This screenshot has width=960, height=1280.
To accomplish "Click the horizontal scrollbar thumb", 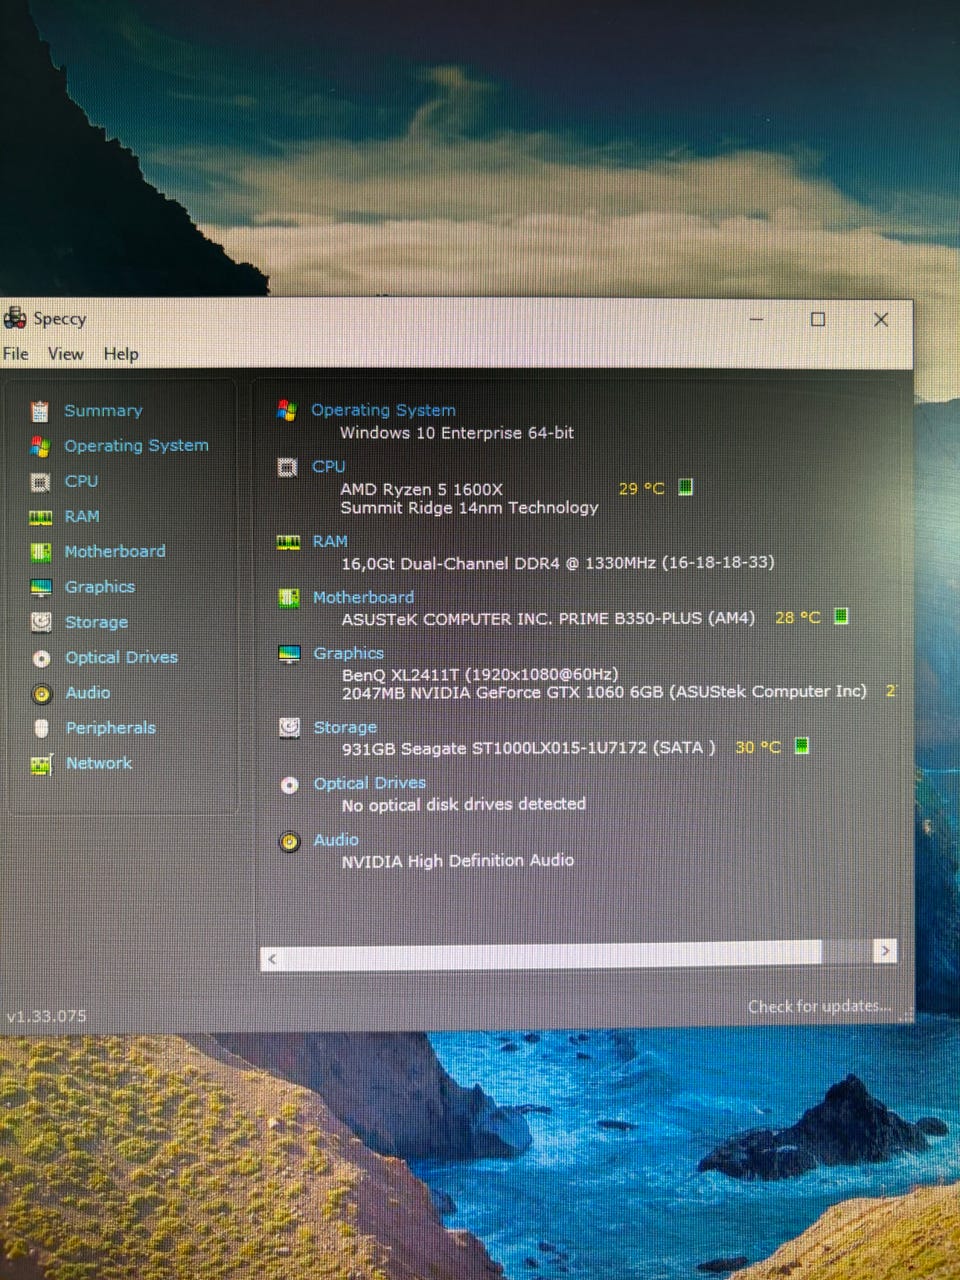I will (552, 955).
